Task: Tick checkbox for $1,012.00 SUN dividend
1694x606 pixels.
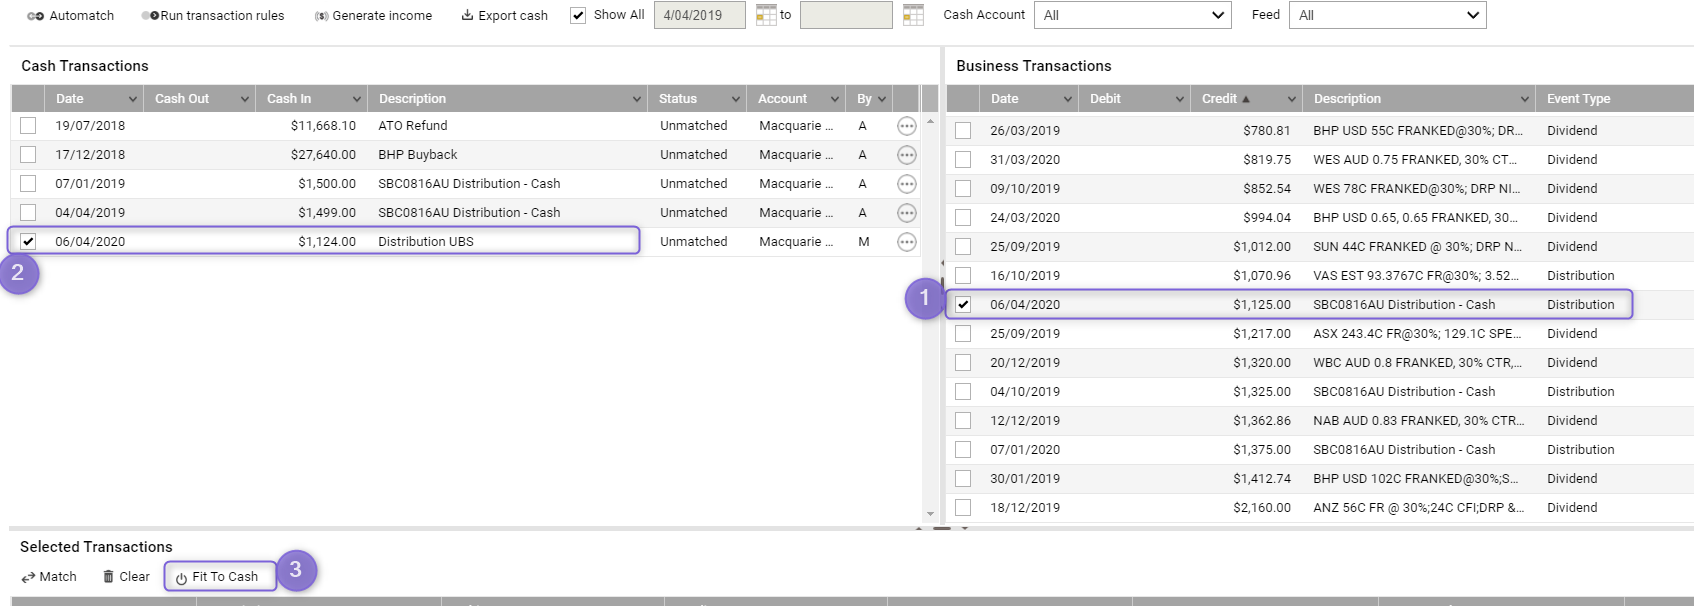Action: (x=963, y=247)
